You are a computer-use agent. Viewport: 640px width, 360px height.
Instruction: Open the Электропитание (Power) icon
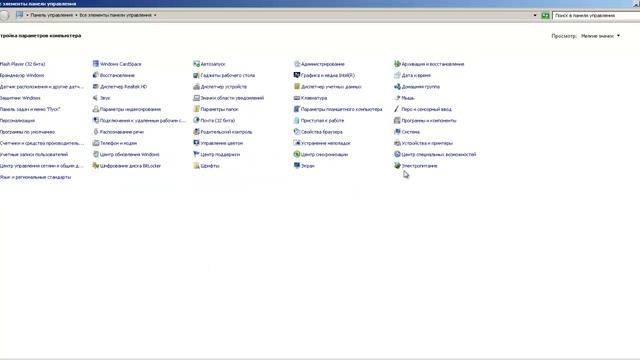coord(397,166)
